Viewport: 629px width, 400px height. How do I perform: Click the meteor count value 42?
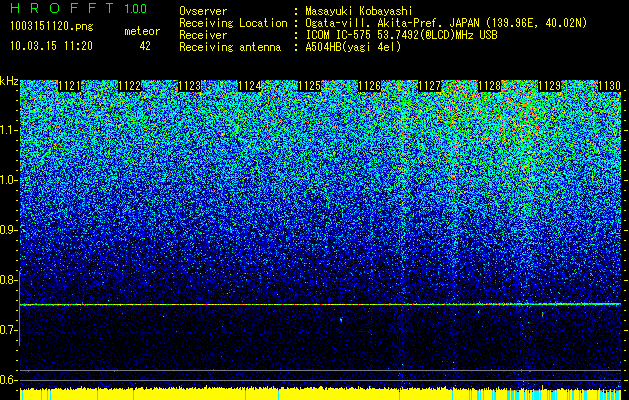tap(145, 46)
